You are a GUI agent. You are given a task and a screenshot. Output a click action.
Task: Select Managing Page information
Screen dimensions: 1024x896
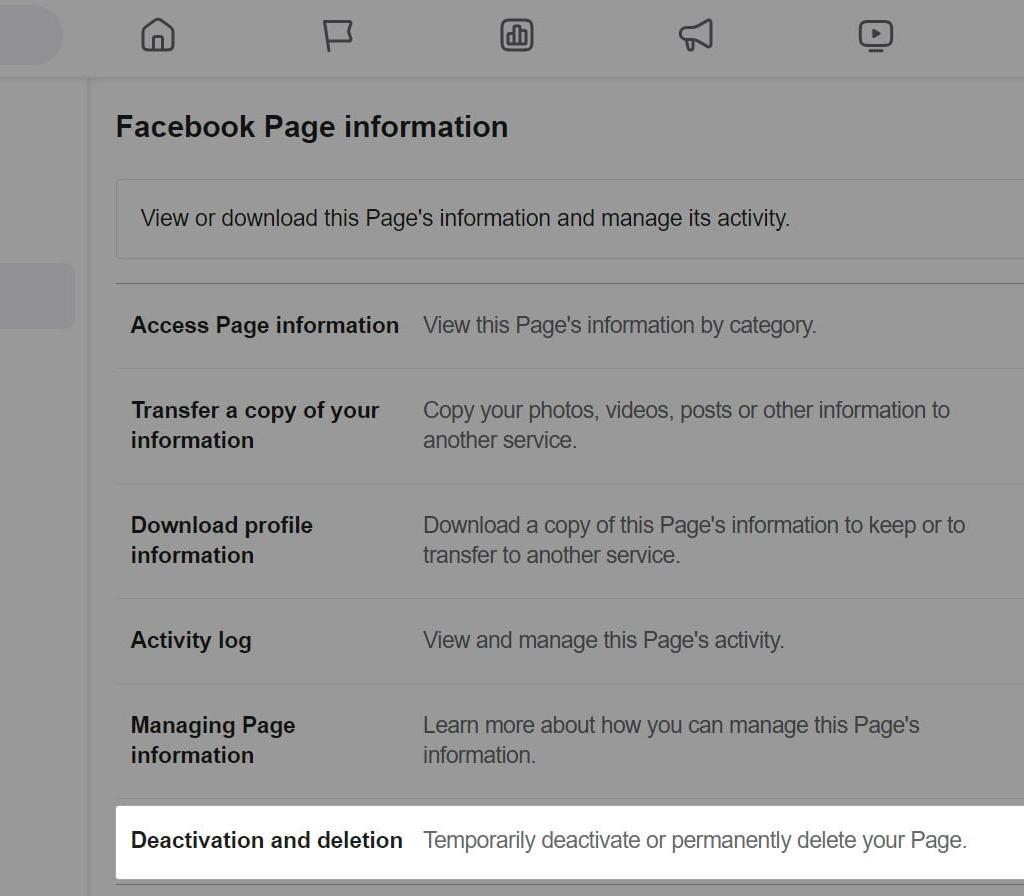pyautogui.click(x=212, y=740)
